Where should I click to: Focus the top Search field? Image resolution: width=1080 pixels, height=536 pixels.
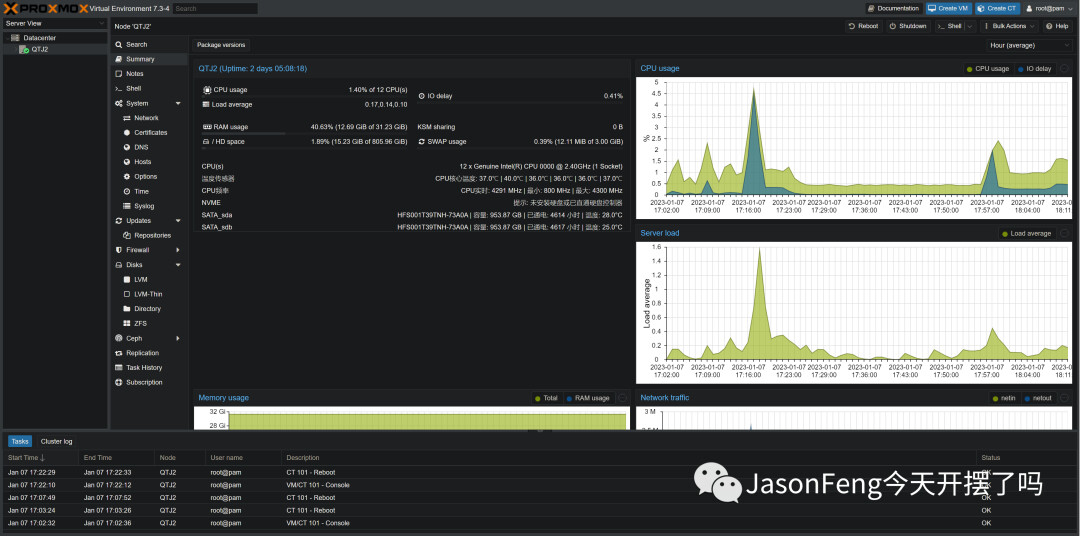pos(215,8)
